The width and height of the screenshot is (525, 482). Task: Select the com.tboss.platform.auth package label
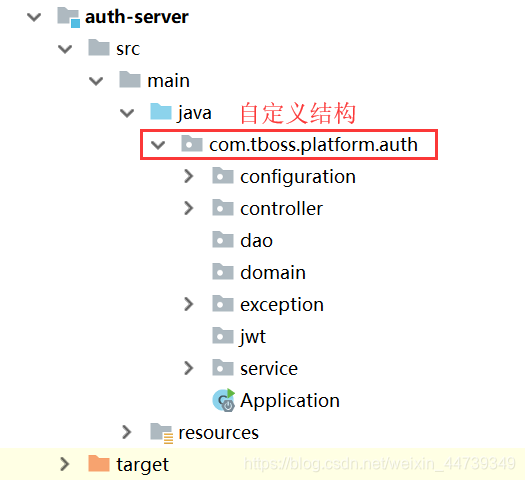coord(313,145)
